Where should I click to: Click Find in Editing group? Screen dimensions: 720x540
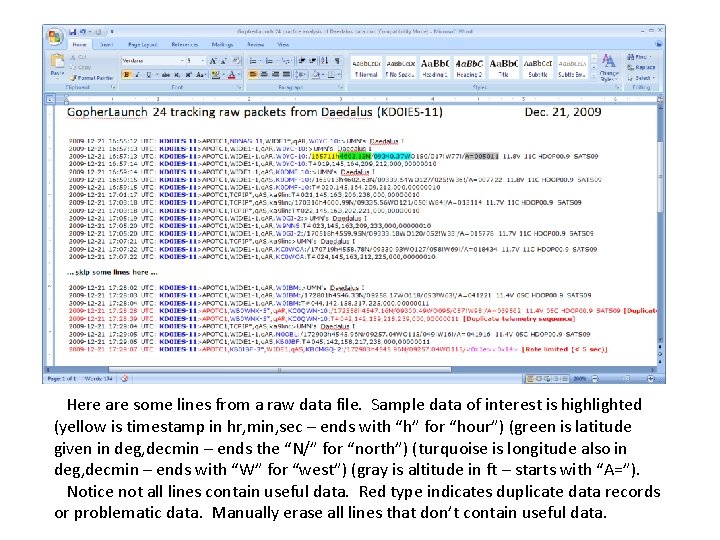(x=640, y=56)
